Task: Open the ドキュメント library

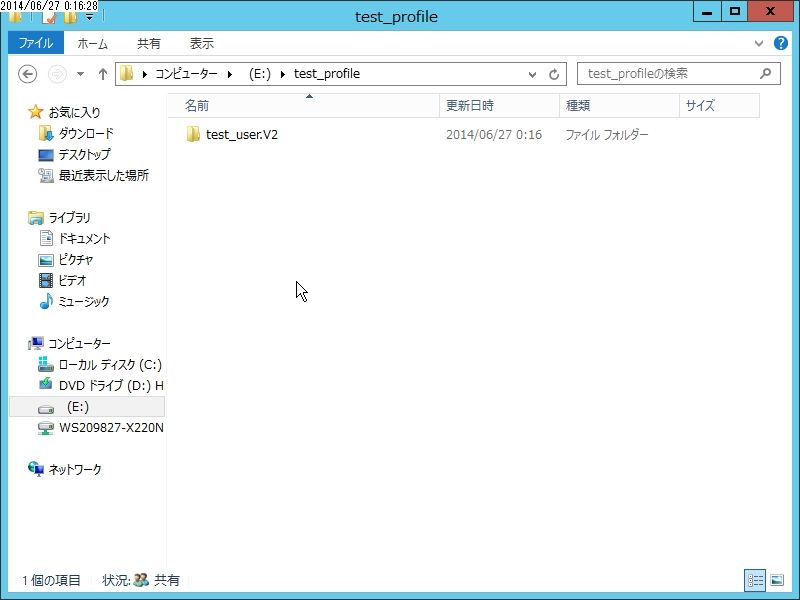Action: [85, 239]
